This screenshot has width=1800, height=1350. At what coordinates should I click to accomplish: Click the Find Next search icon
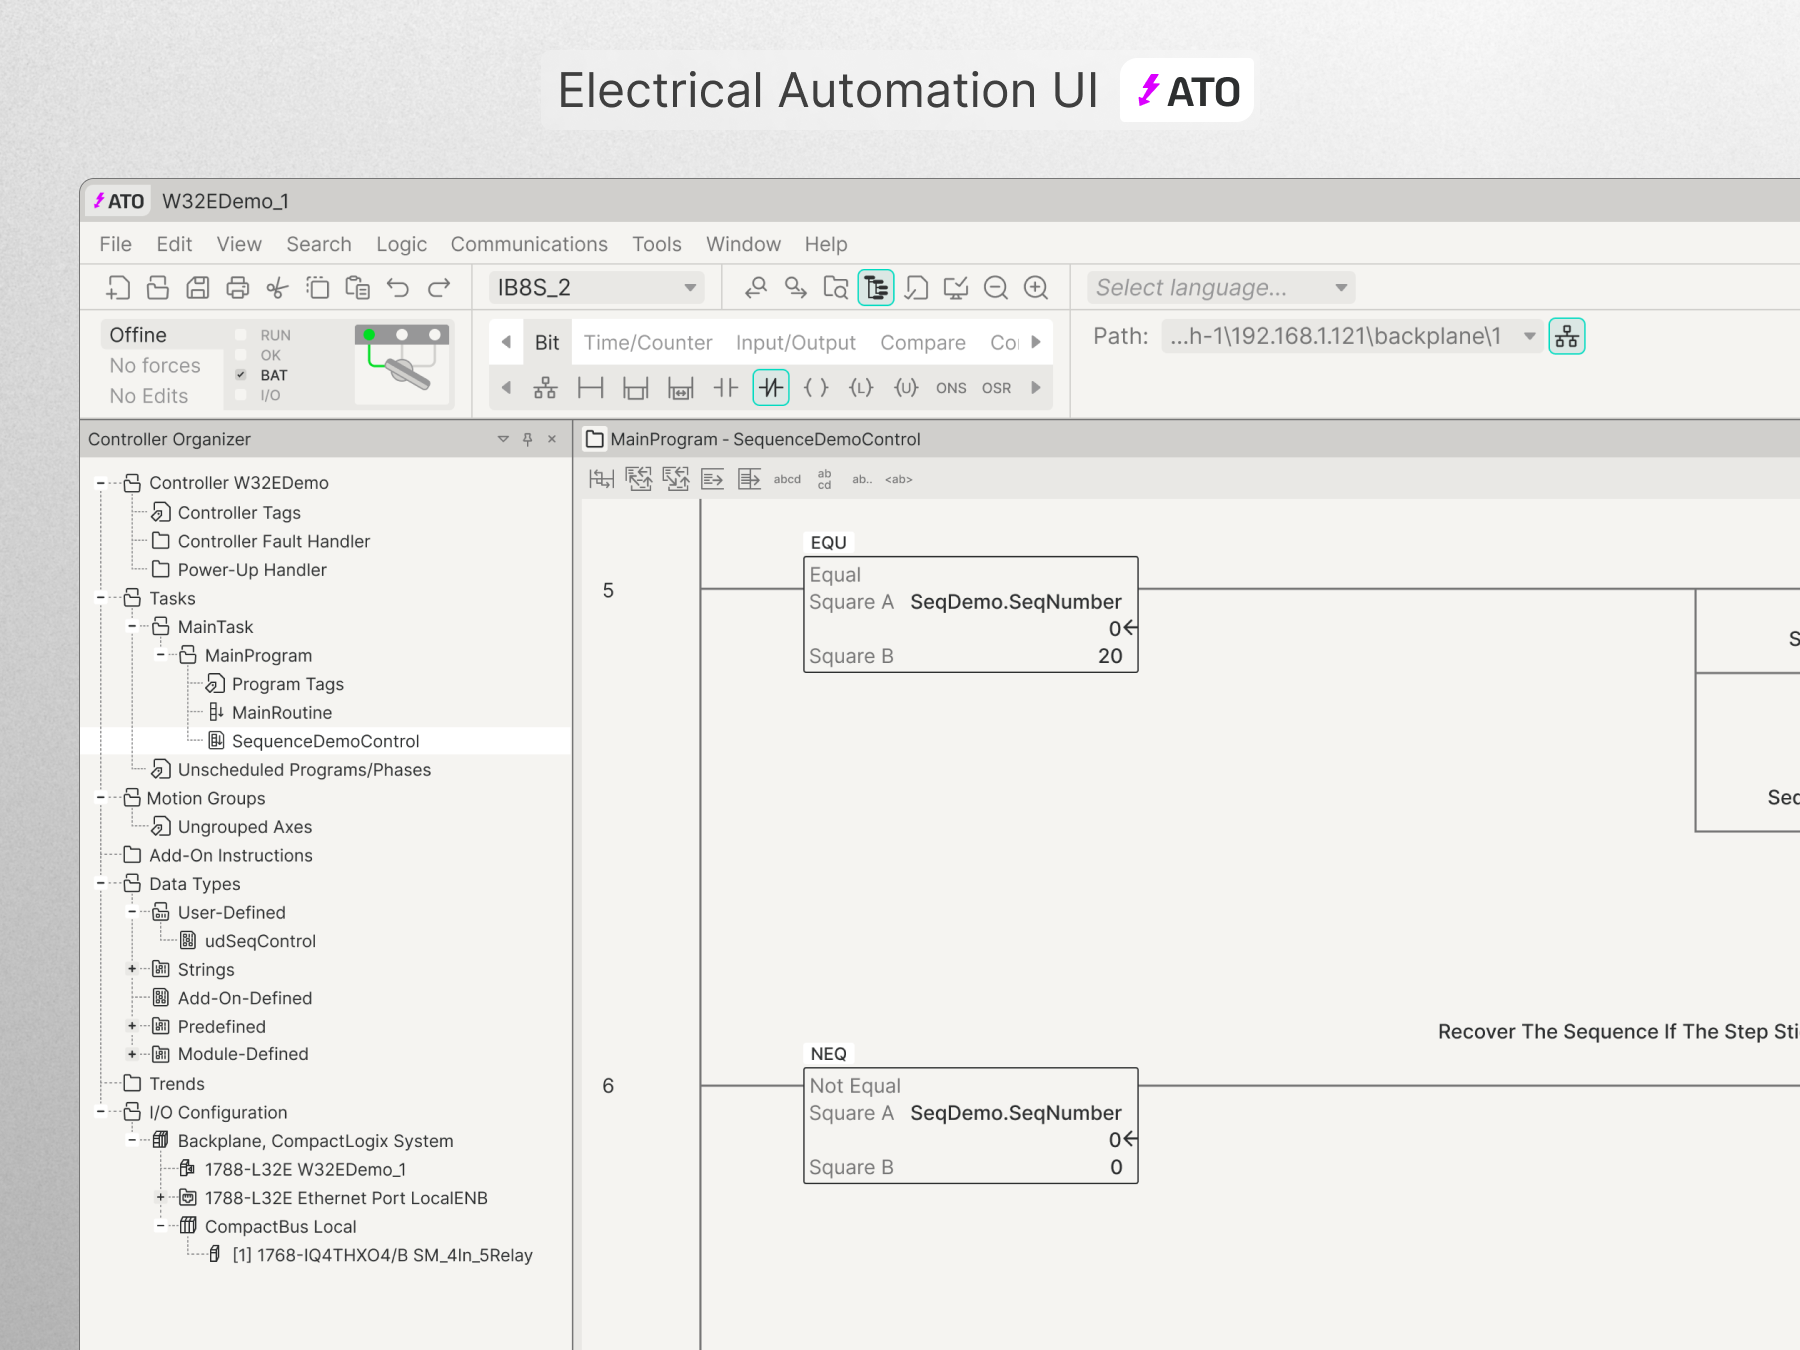[x=796, y=288]
